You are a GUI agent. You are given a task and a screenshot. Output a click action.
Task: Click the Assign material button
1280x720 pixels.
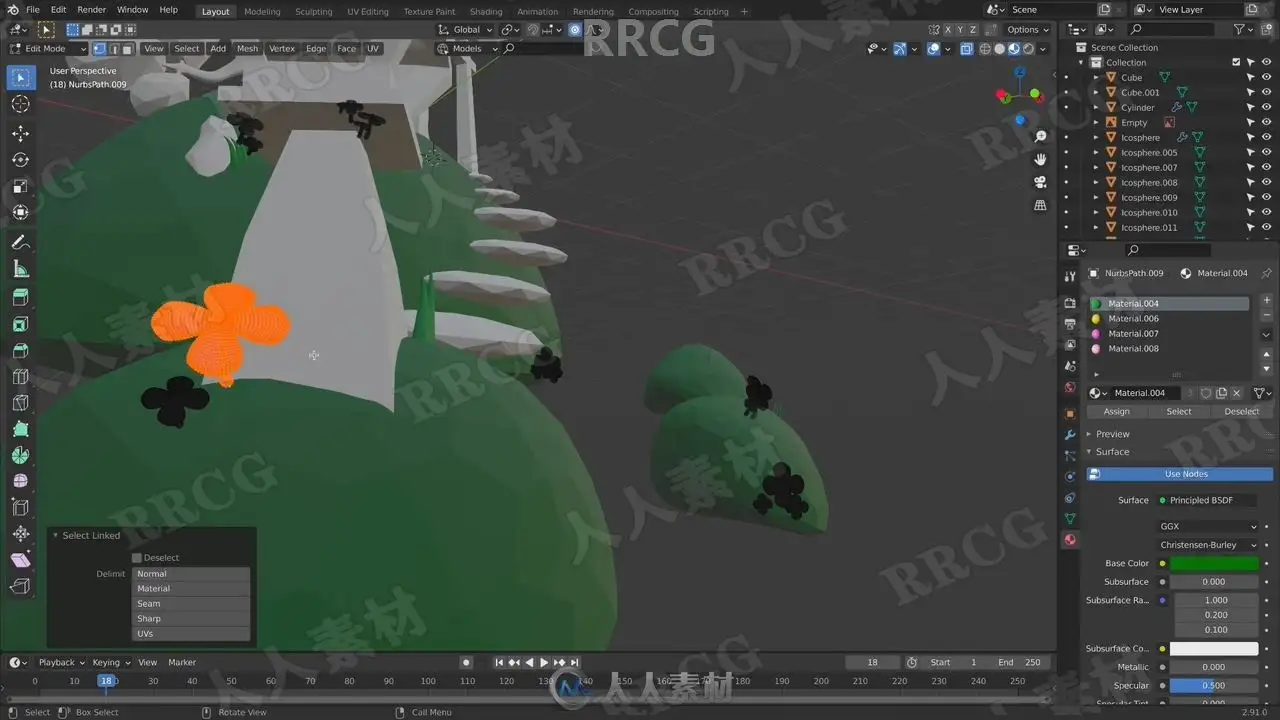[1117, 411]
